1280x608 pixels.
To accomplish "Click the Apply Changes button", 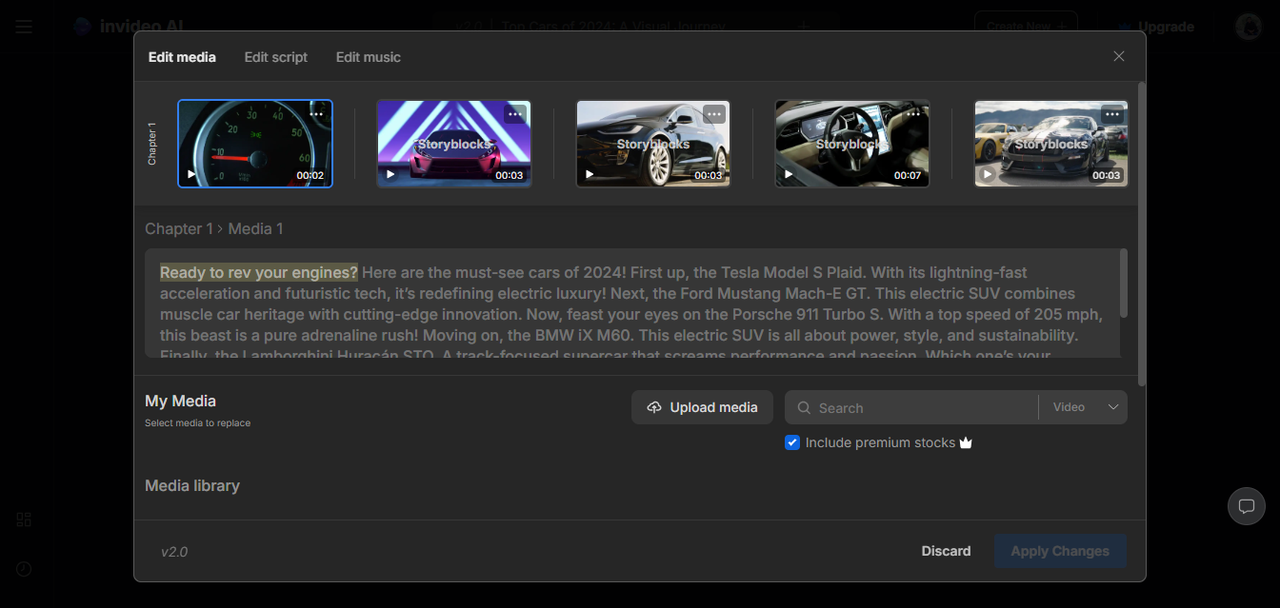I will (x=1060, y=551).
